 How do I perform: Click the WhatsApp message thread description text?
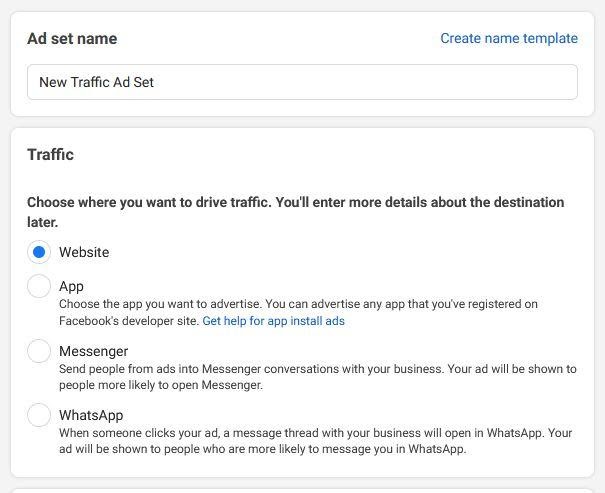(315, 441)
